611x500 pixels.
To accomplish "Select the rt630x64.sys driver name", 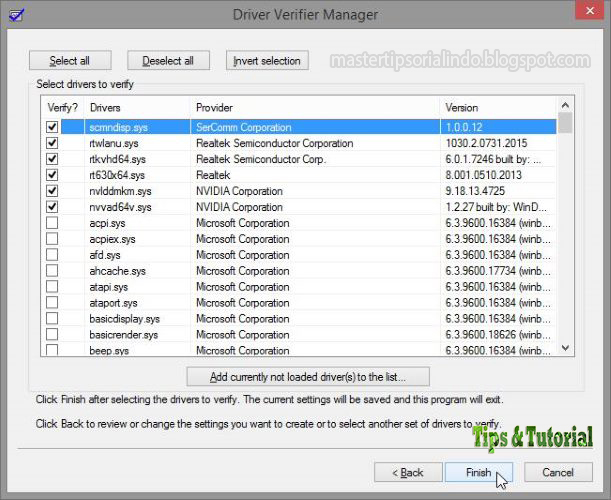I will coord(117,175).
